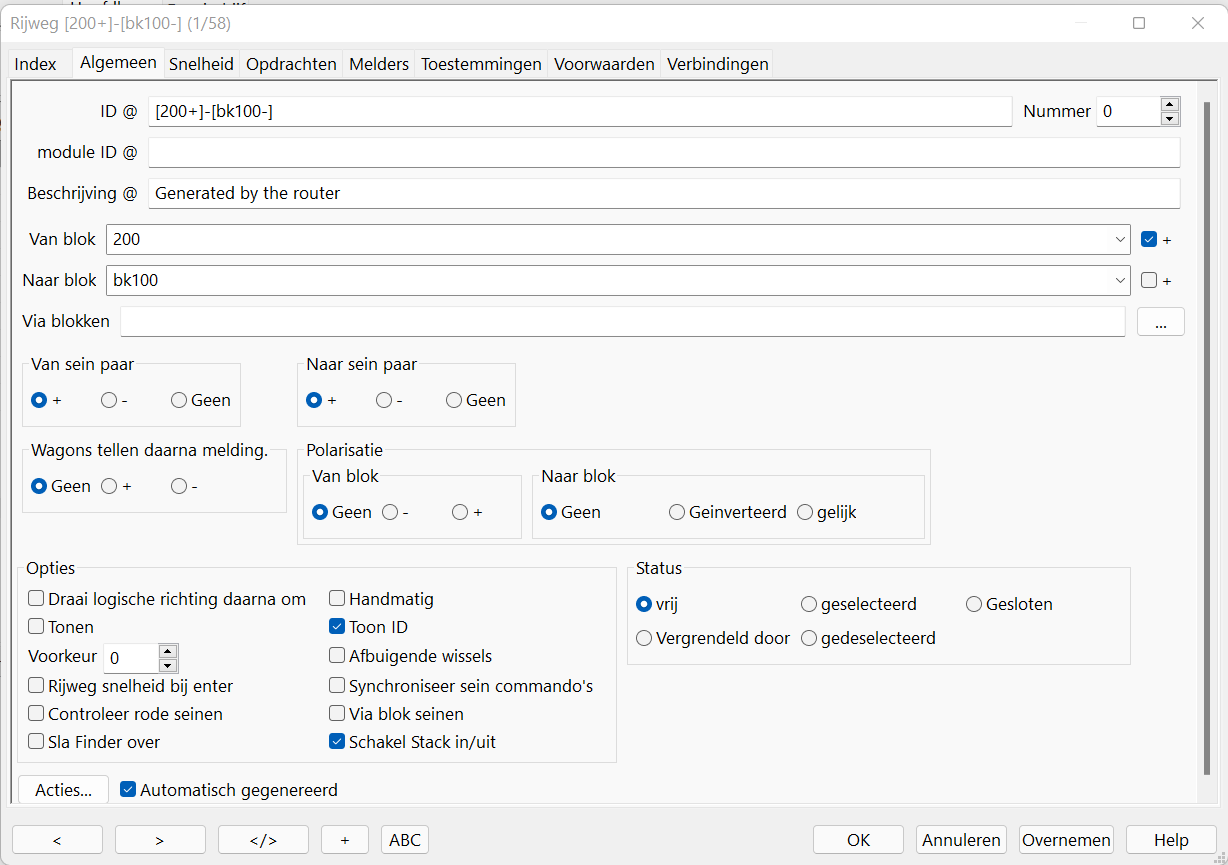Screen dimensions: 1228x865
Task: Open the Verbindingen tab
Action: 717,64
